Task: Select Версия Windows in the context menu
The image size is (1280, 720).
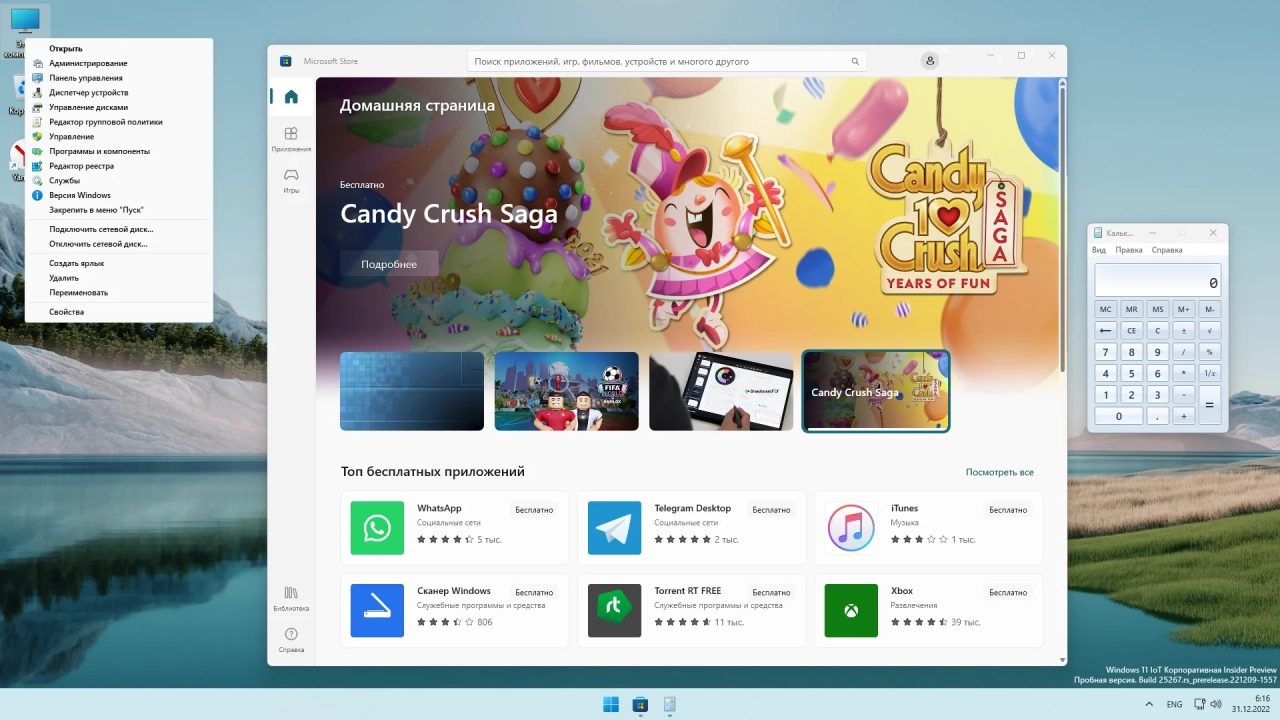Action: click(x=119, y=195)
